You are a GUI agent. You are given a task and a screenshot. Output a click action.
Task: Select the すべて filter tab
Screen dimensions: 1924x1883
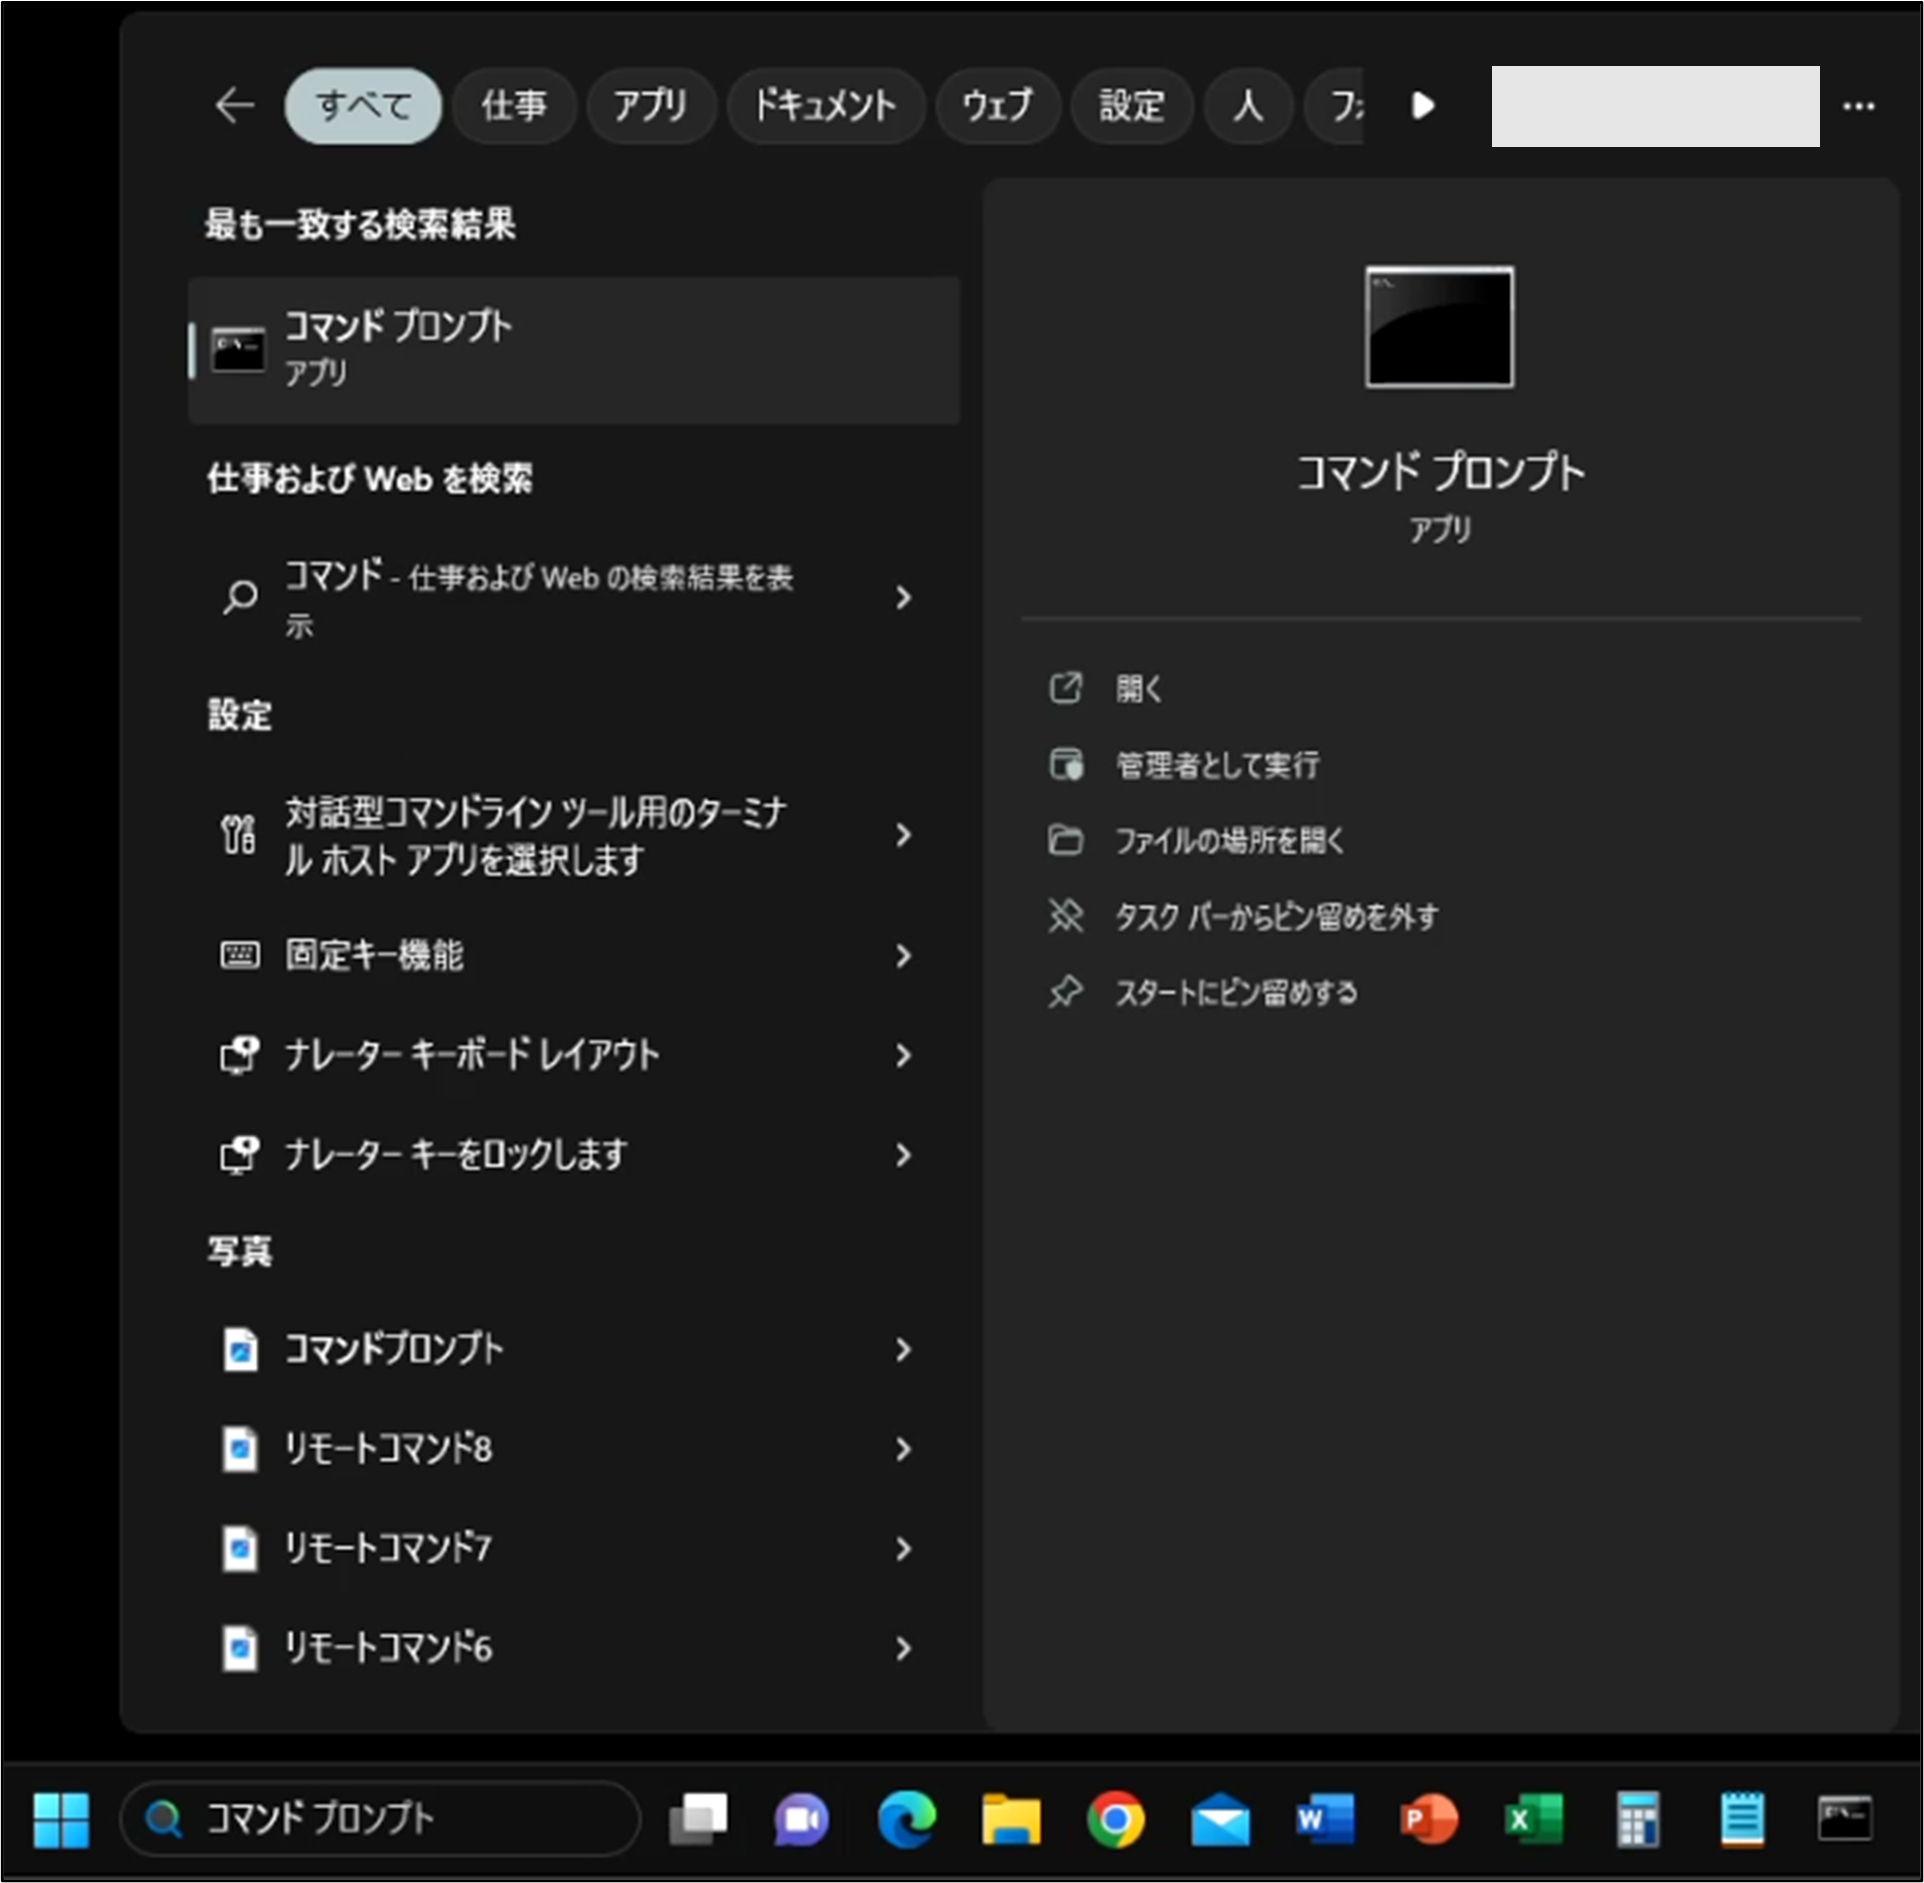pos(363,105)
